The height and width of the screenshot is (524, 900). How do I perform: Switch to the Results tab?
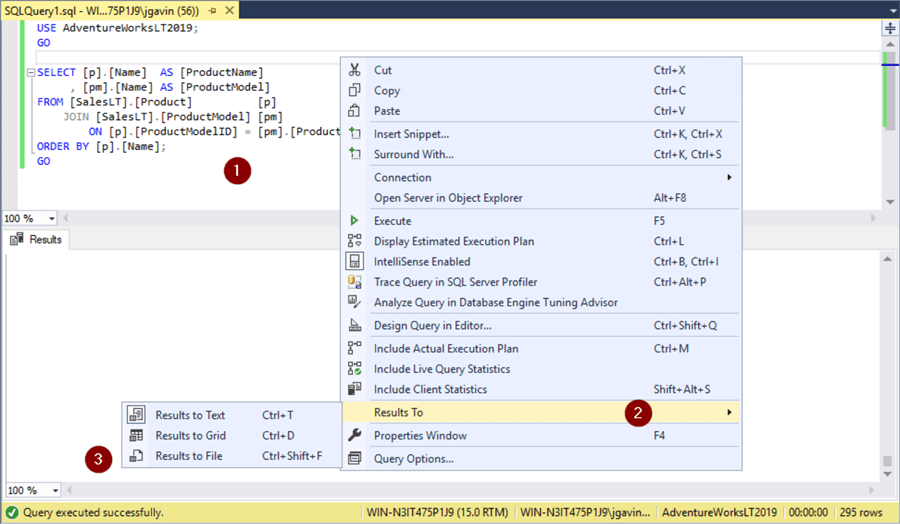point(37,240)
